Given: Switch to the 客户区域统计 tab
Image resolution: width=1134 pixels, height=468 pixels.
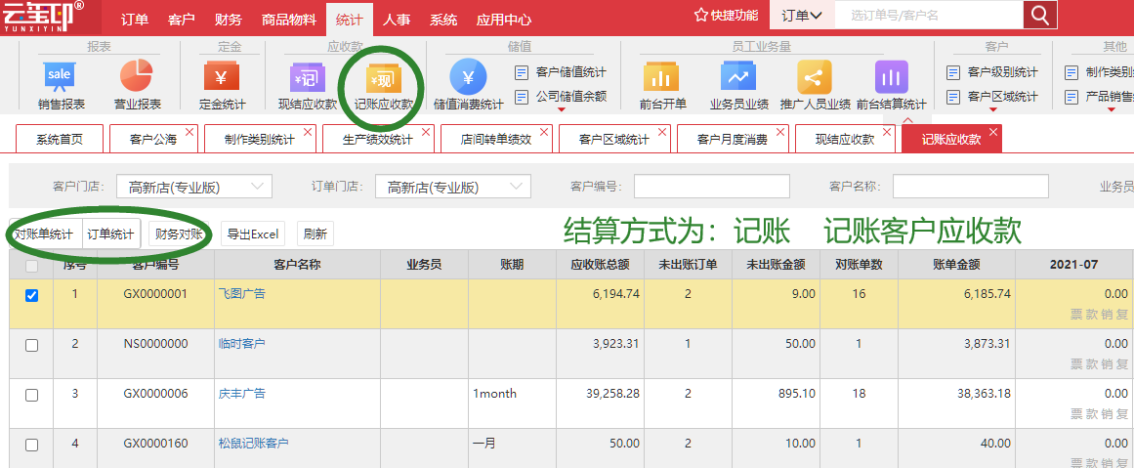Looking at the screenshot, I should tap(614, 139).
